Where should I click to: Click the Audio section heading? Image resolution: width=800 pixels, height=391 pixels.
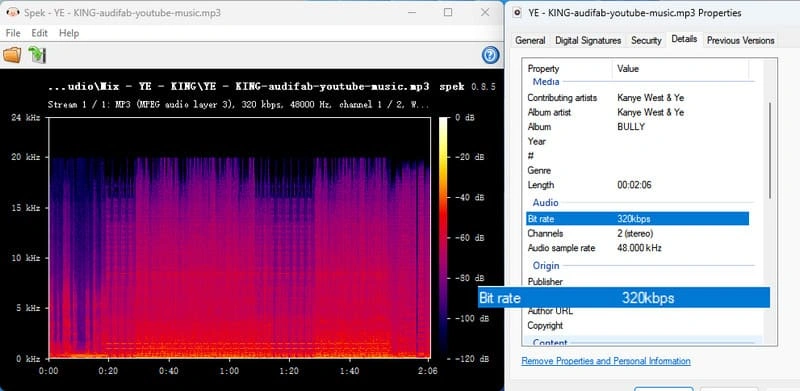545,203
